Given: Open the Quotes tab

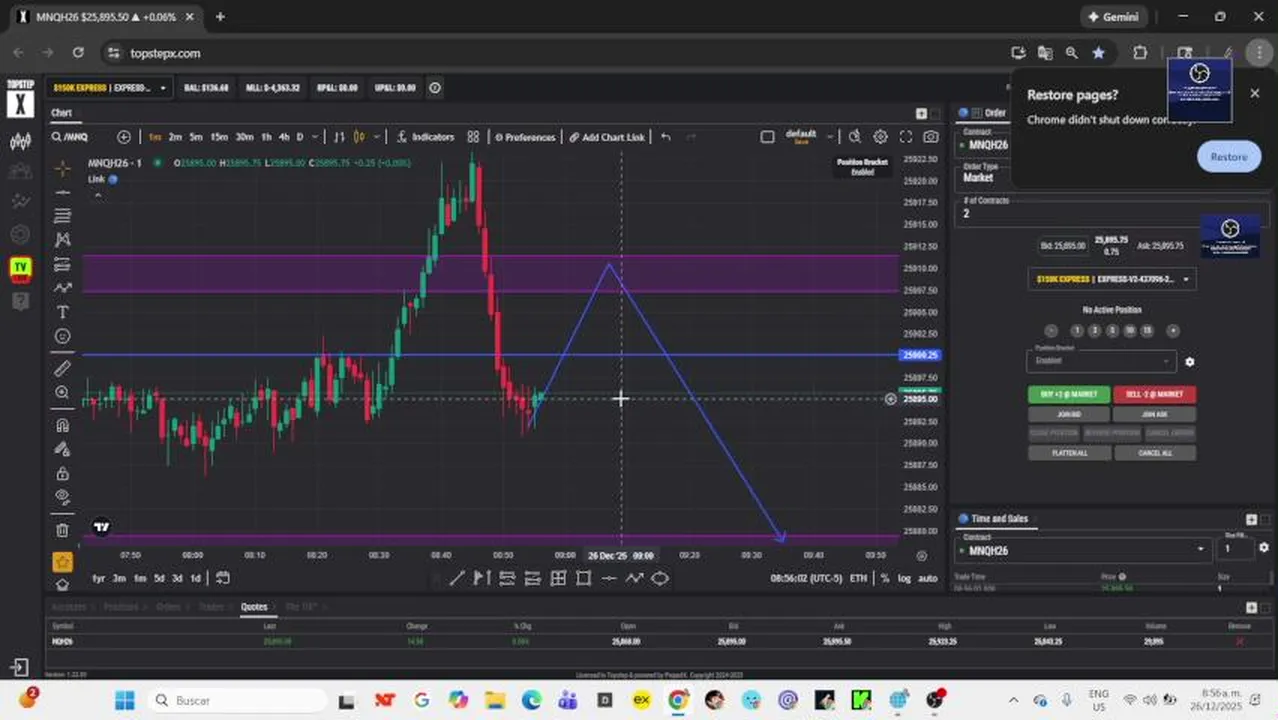Looking at the screenshot, I should tap(254, 607).
